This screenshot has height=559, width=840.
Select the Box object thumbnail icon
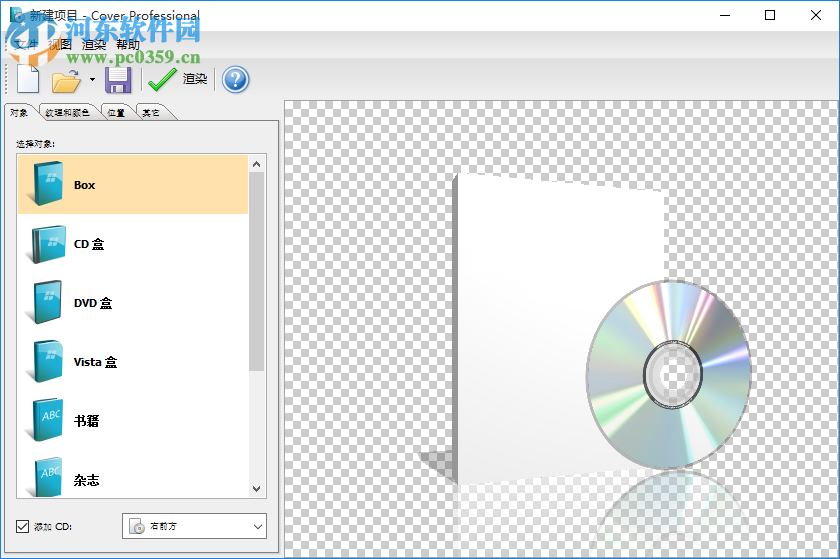[x=46, y=184]
